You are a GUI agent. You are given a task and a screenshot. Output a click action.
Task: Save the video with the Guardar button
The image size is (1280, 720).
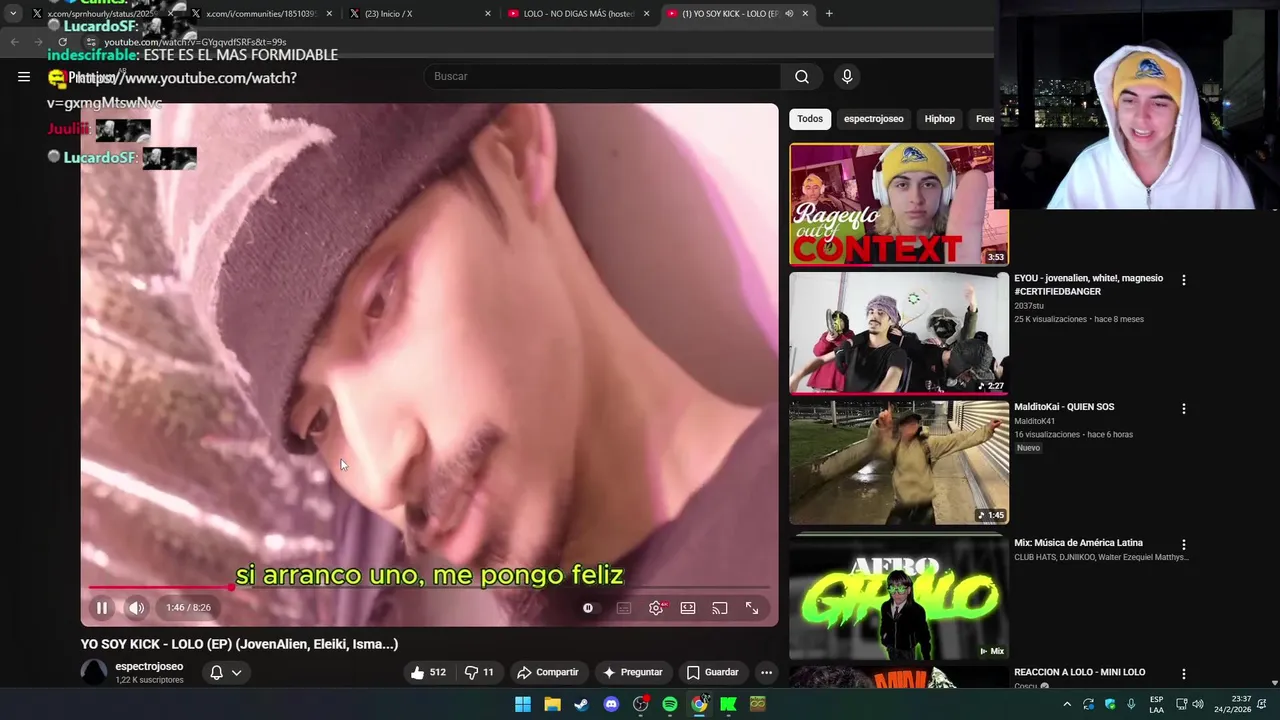click(x=712, y=672)
